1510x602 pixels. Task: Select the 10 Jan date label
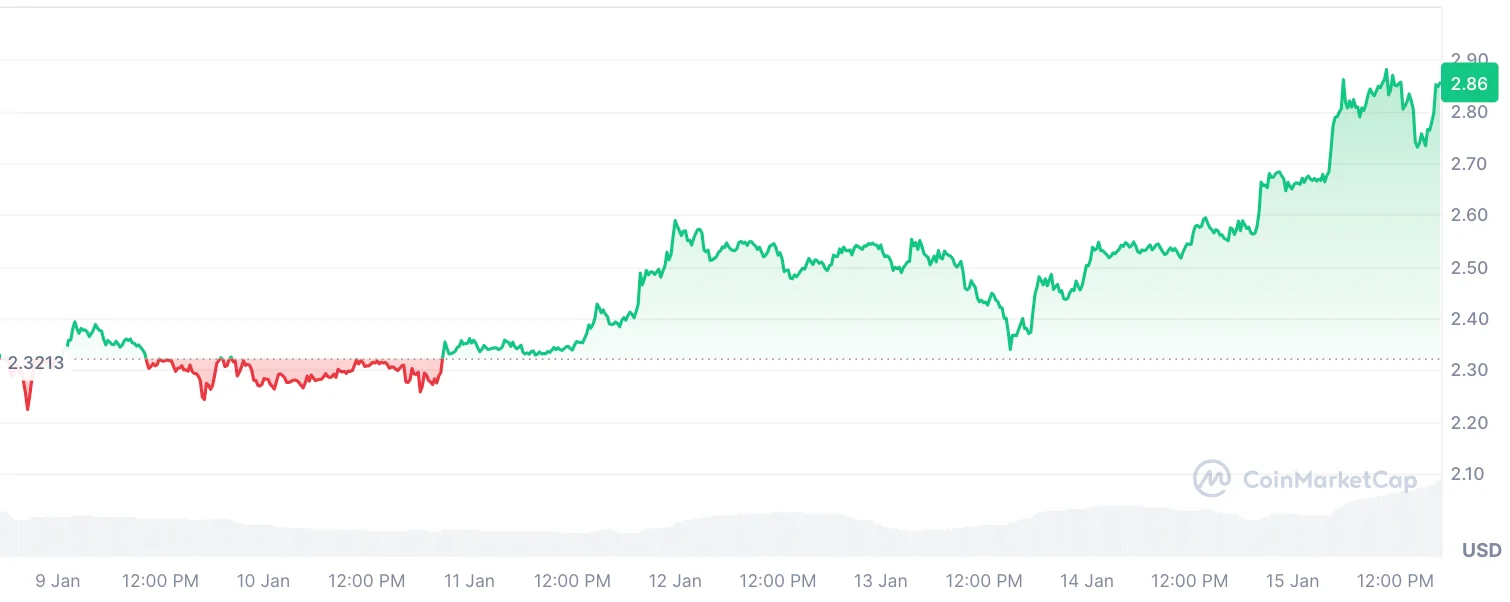[x=264, y=581]
